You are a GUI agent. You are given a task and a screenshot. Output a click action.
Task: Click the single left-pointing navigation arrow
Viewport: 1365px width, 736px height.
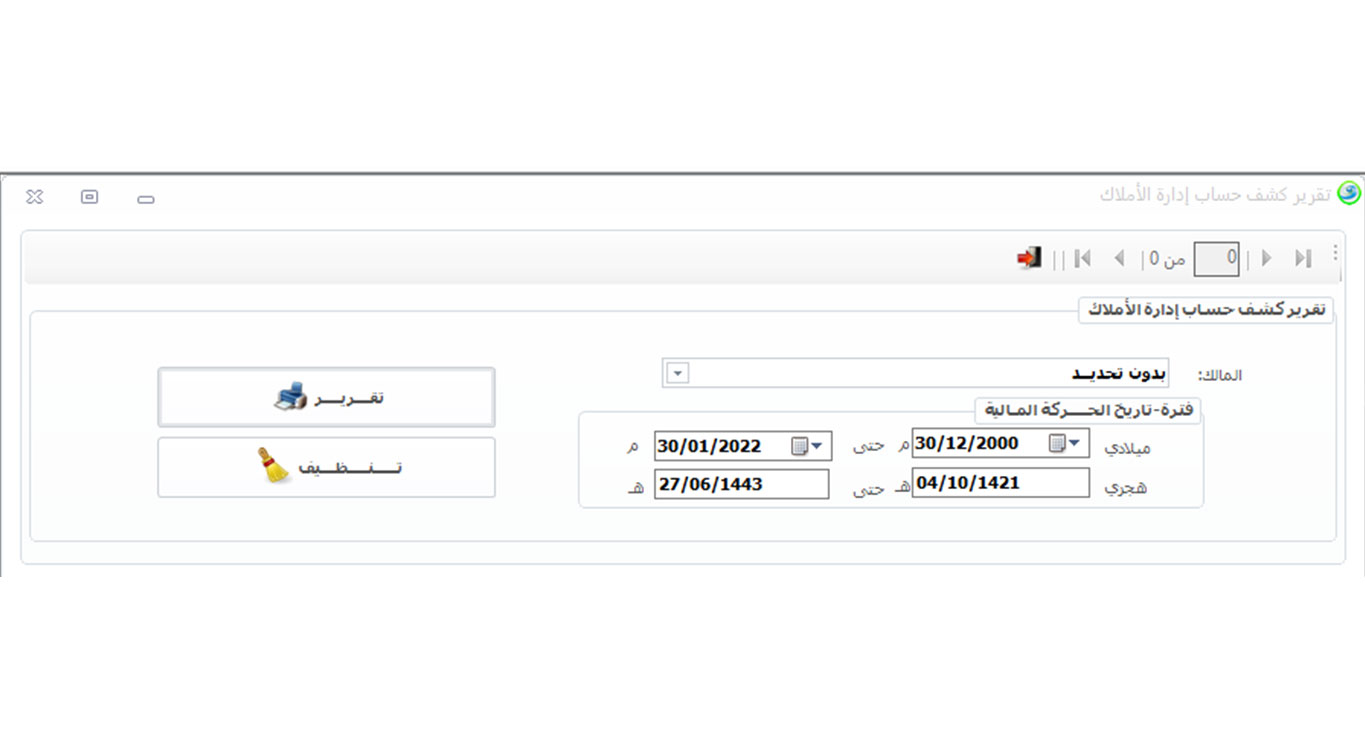point(1119,258)
